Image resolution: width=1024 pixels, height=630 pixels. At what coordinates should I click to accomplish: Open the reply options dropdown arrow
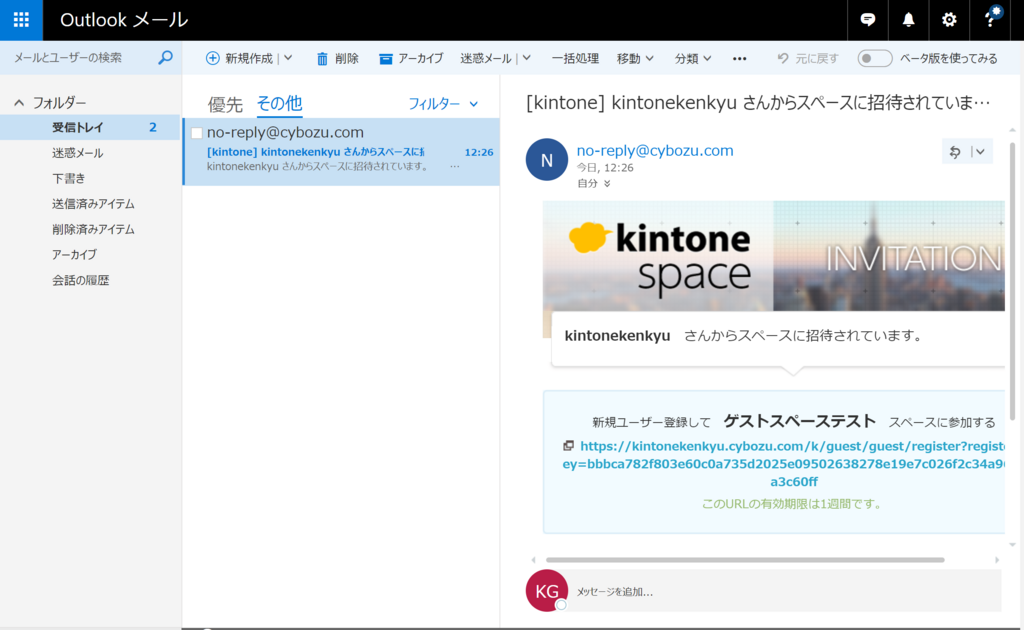[980, 151]
